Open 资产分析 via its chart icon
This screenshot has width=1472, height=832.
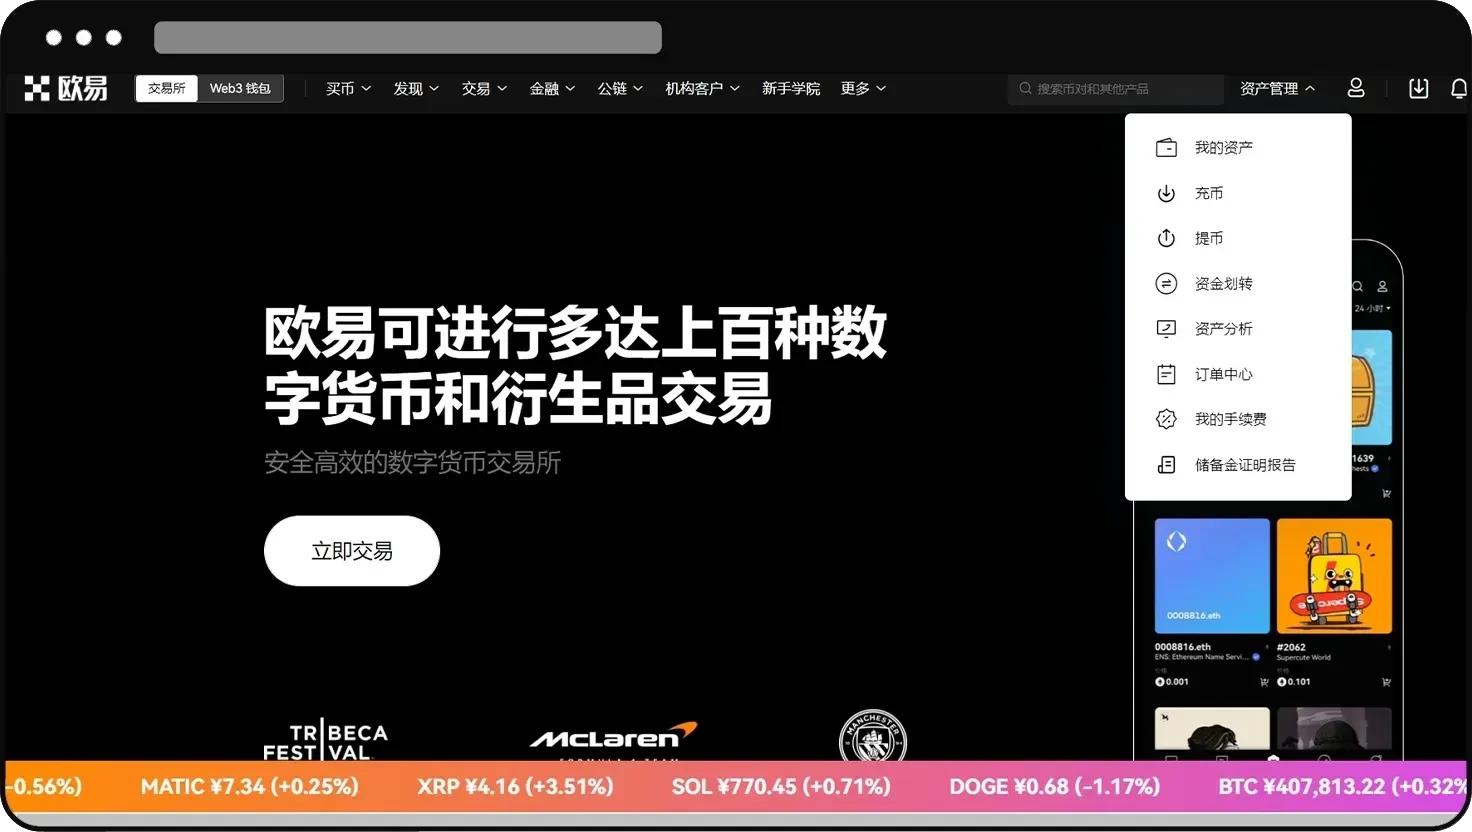point(1166,328)
